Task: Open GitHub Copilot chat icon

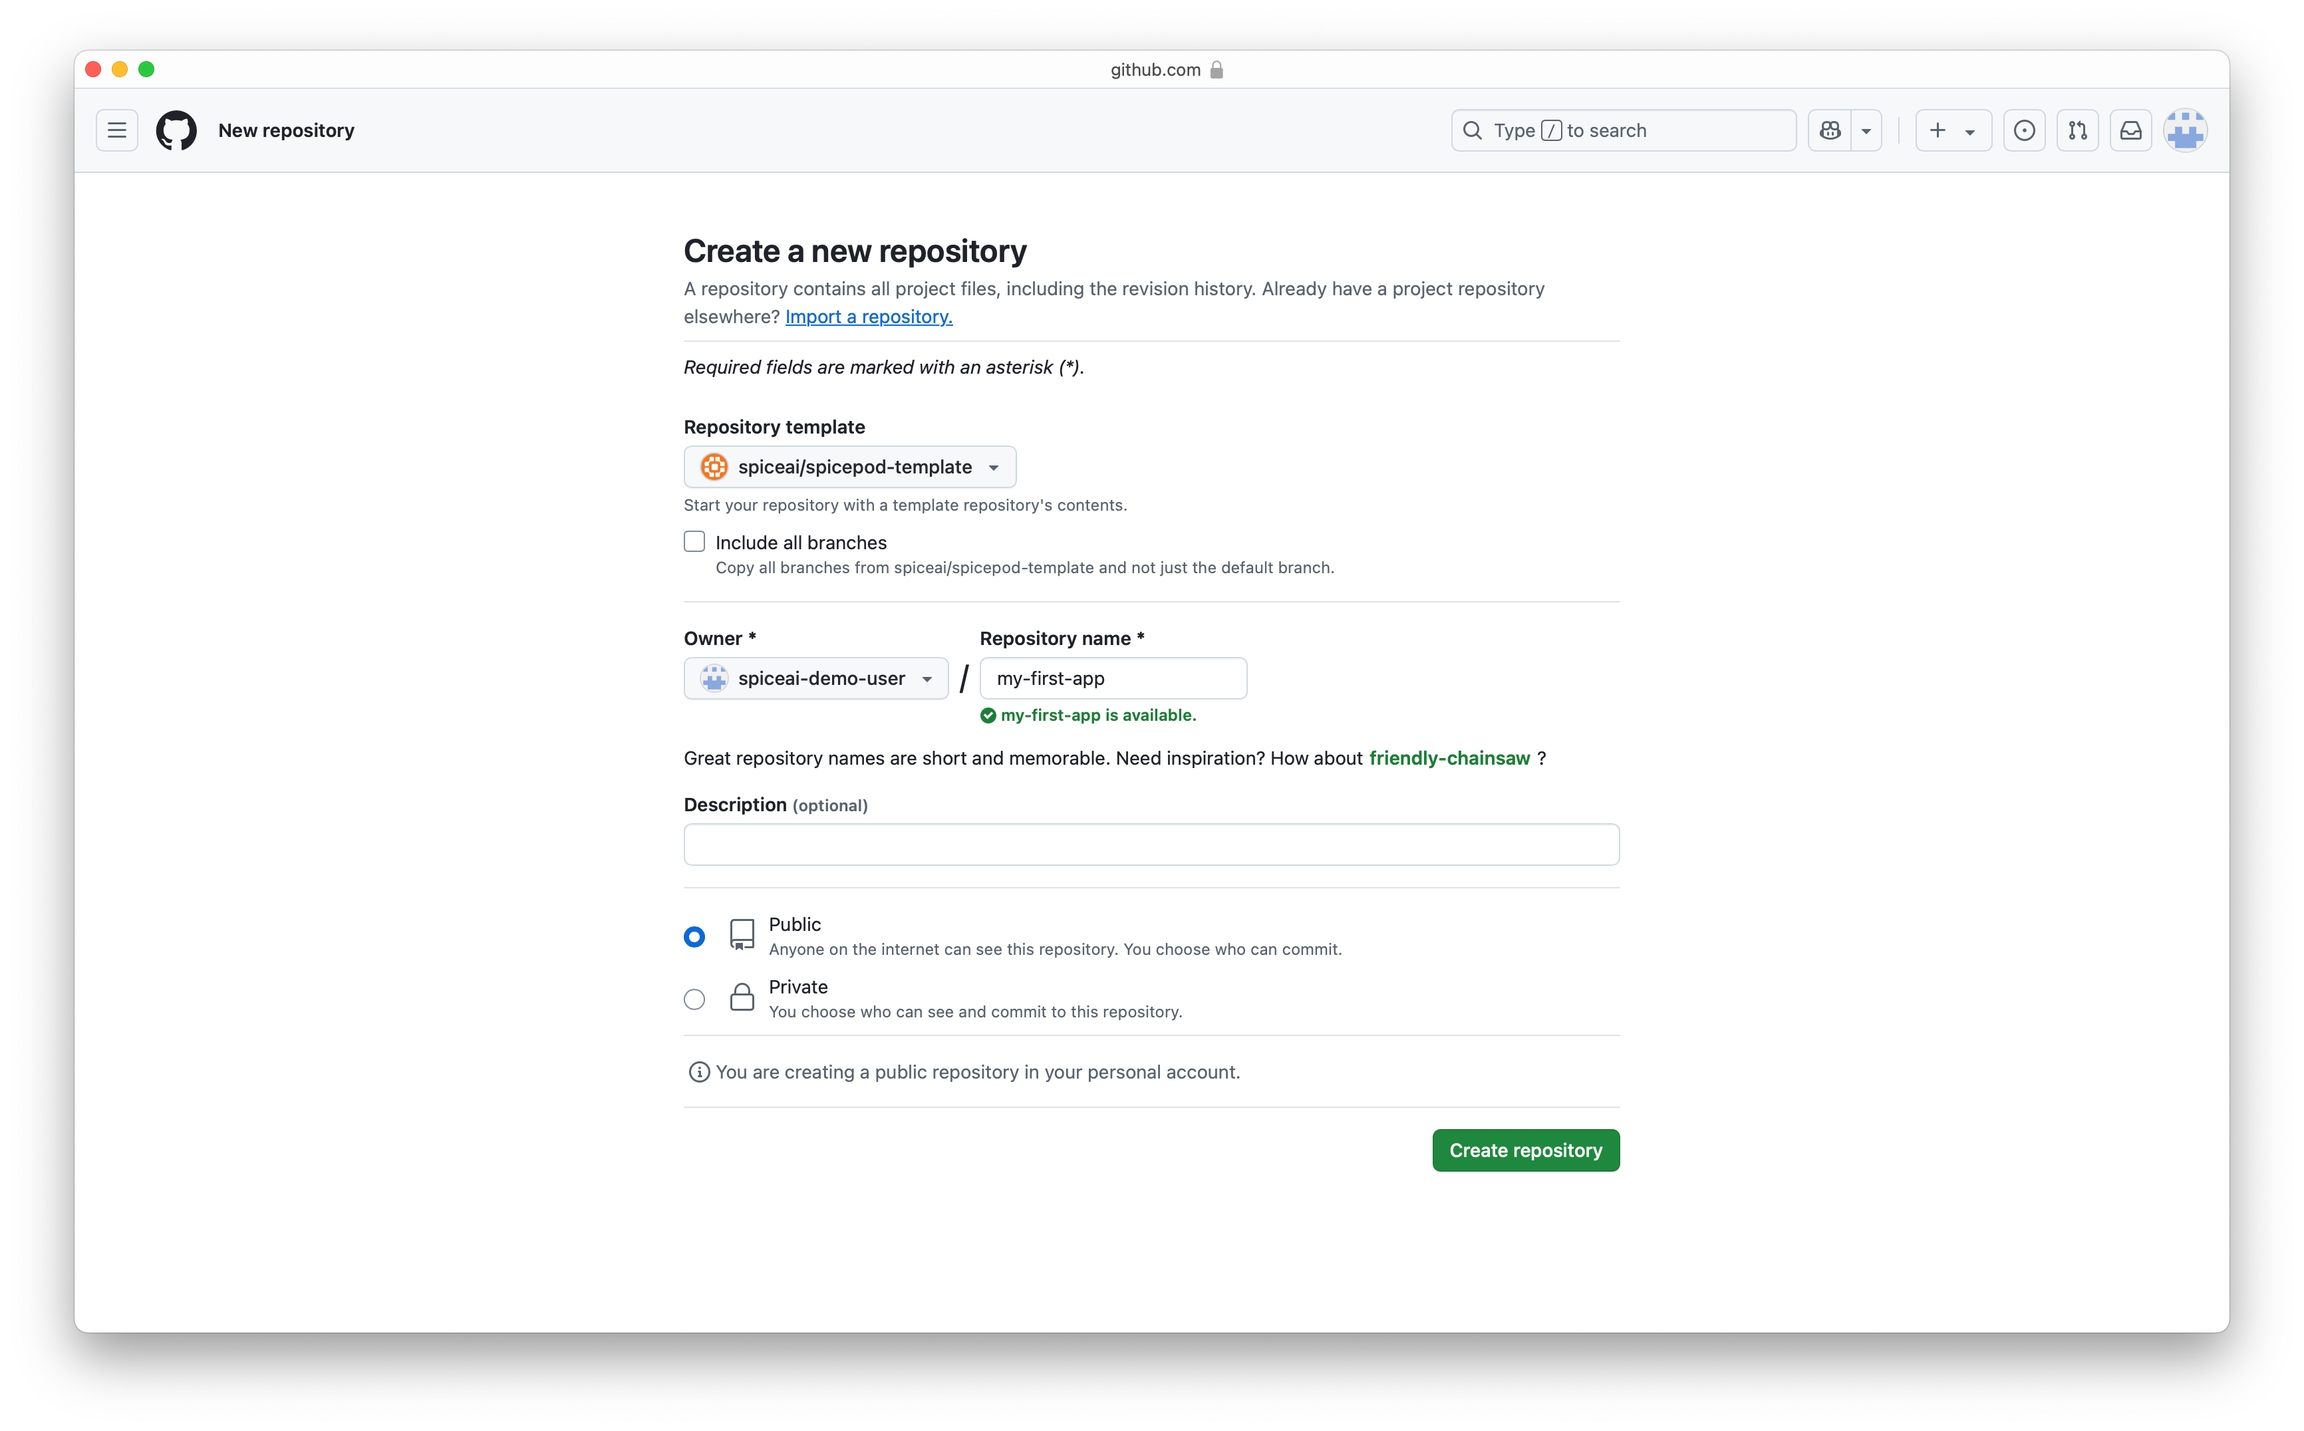Action: point(1830,130)
